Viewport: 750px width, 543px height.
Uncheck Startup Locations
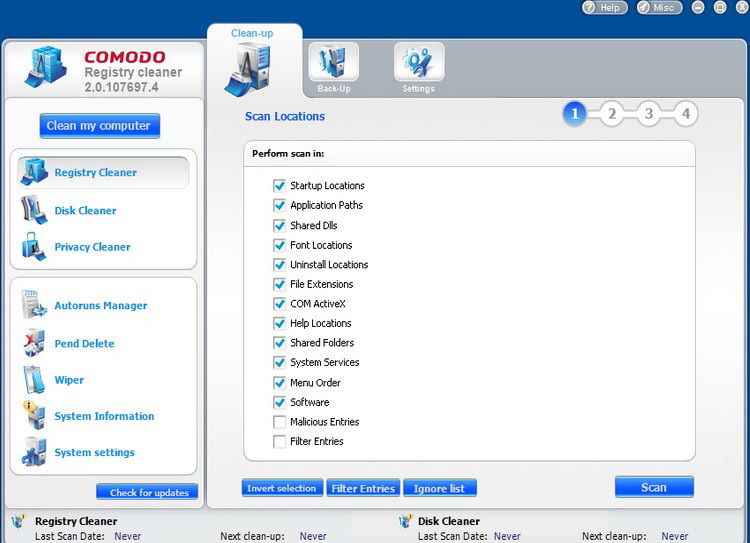pyautogui.click(x=279, y=186)
